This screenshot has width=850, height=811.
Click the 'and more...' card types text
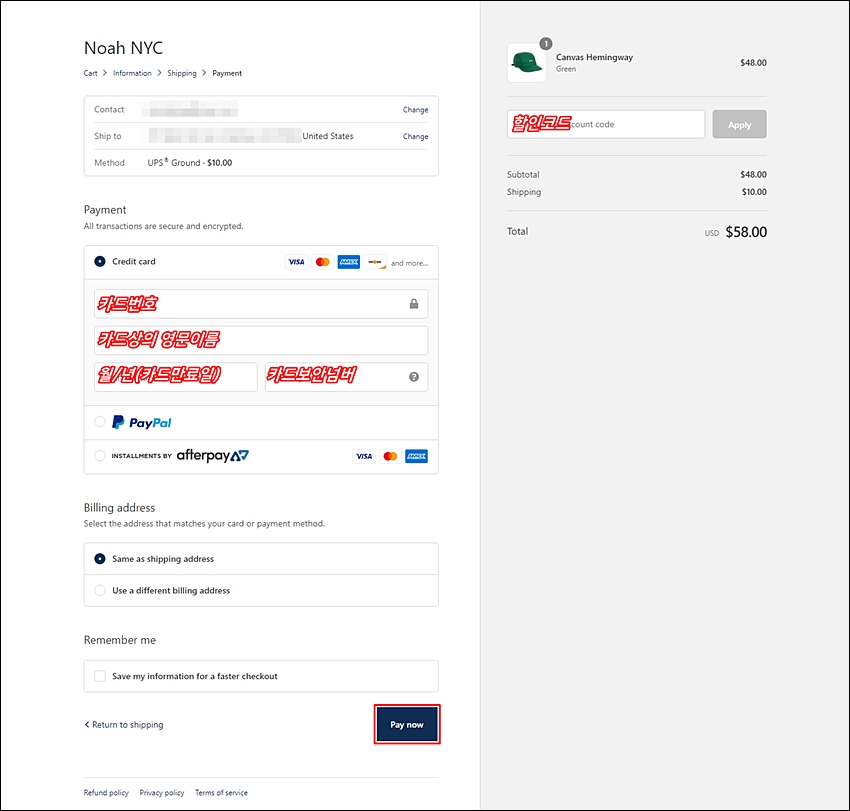[409, 263]
